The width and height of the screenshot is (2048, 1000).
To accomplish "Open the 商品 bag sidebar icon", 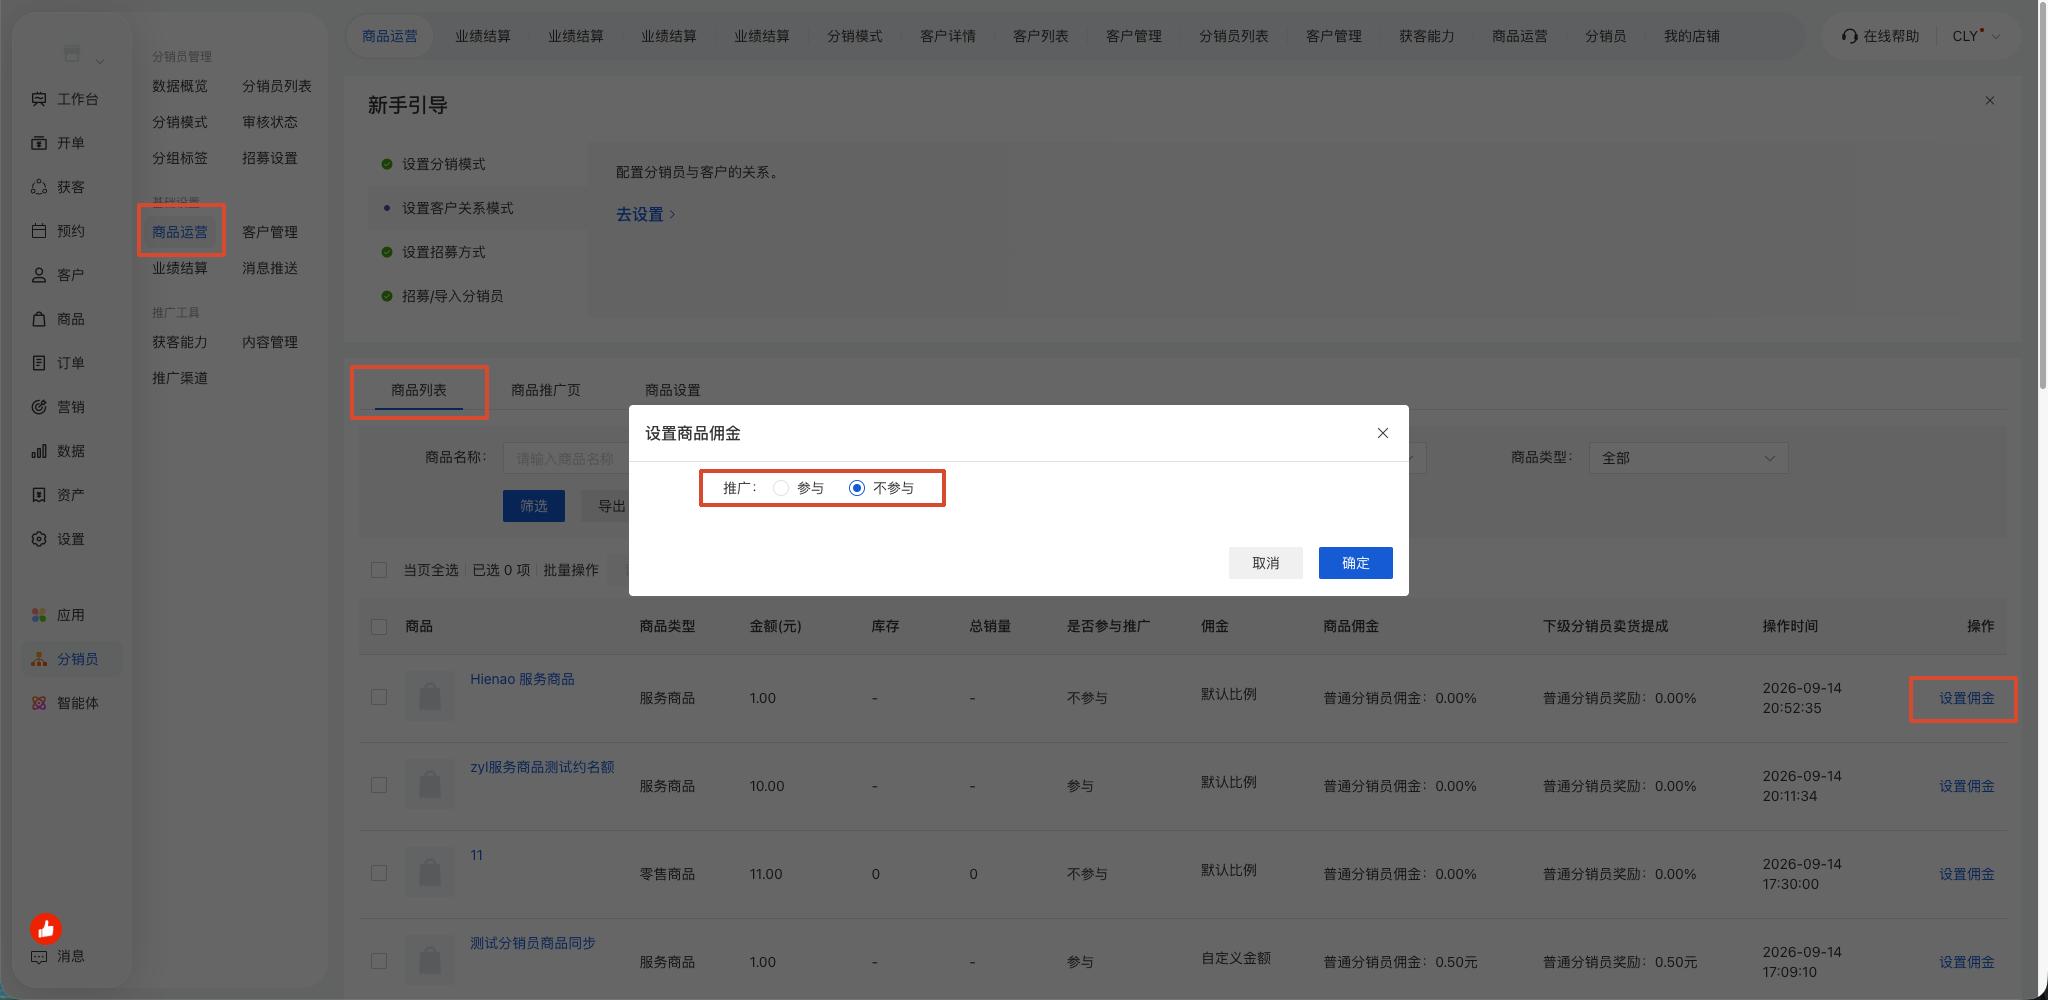I will point(39,319).
